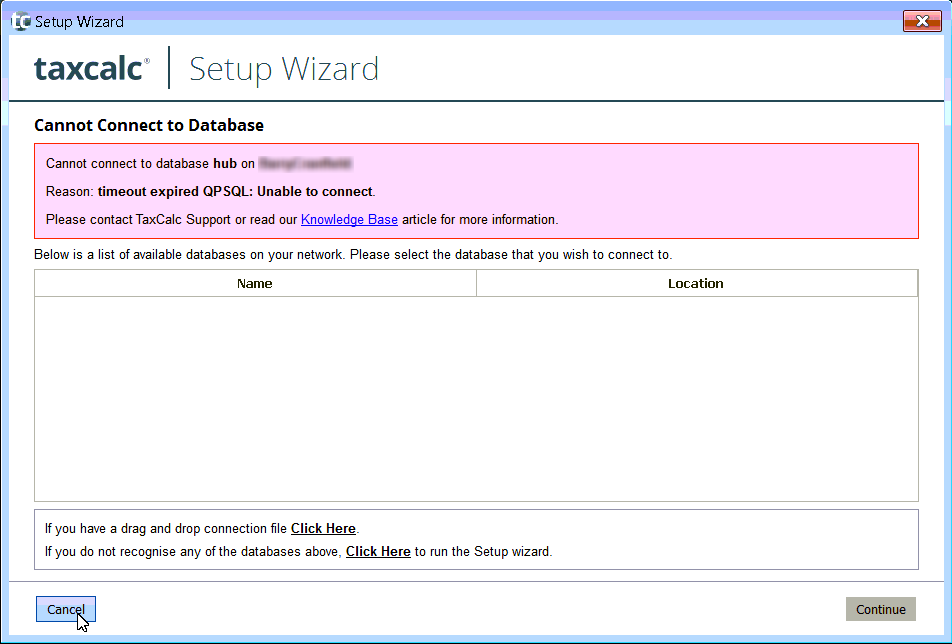Open the Knowledge Base article link
Viewport: 952px width, 644px height.
pyautogui.click(x=348, y=219)
